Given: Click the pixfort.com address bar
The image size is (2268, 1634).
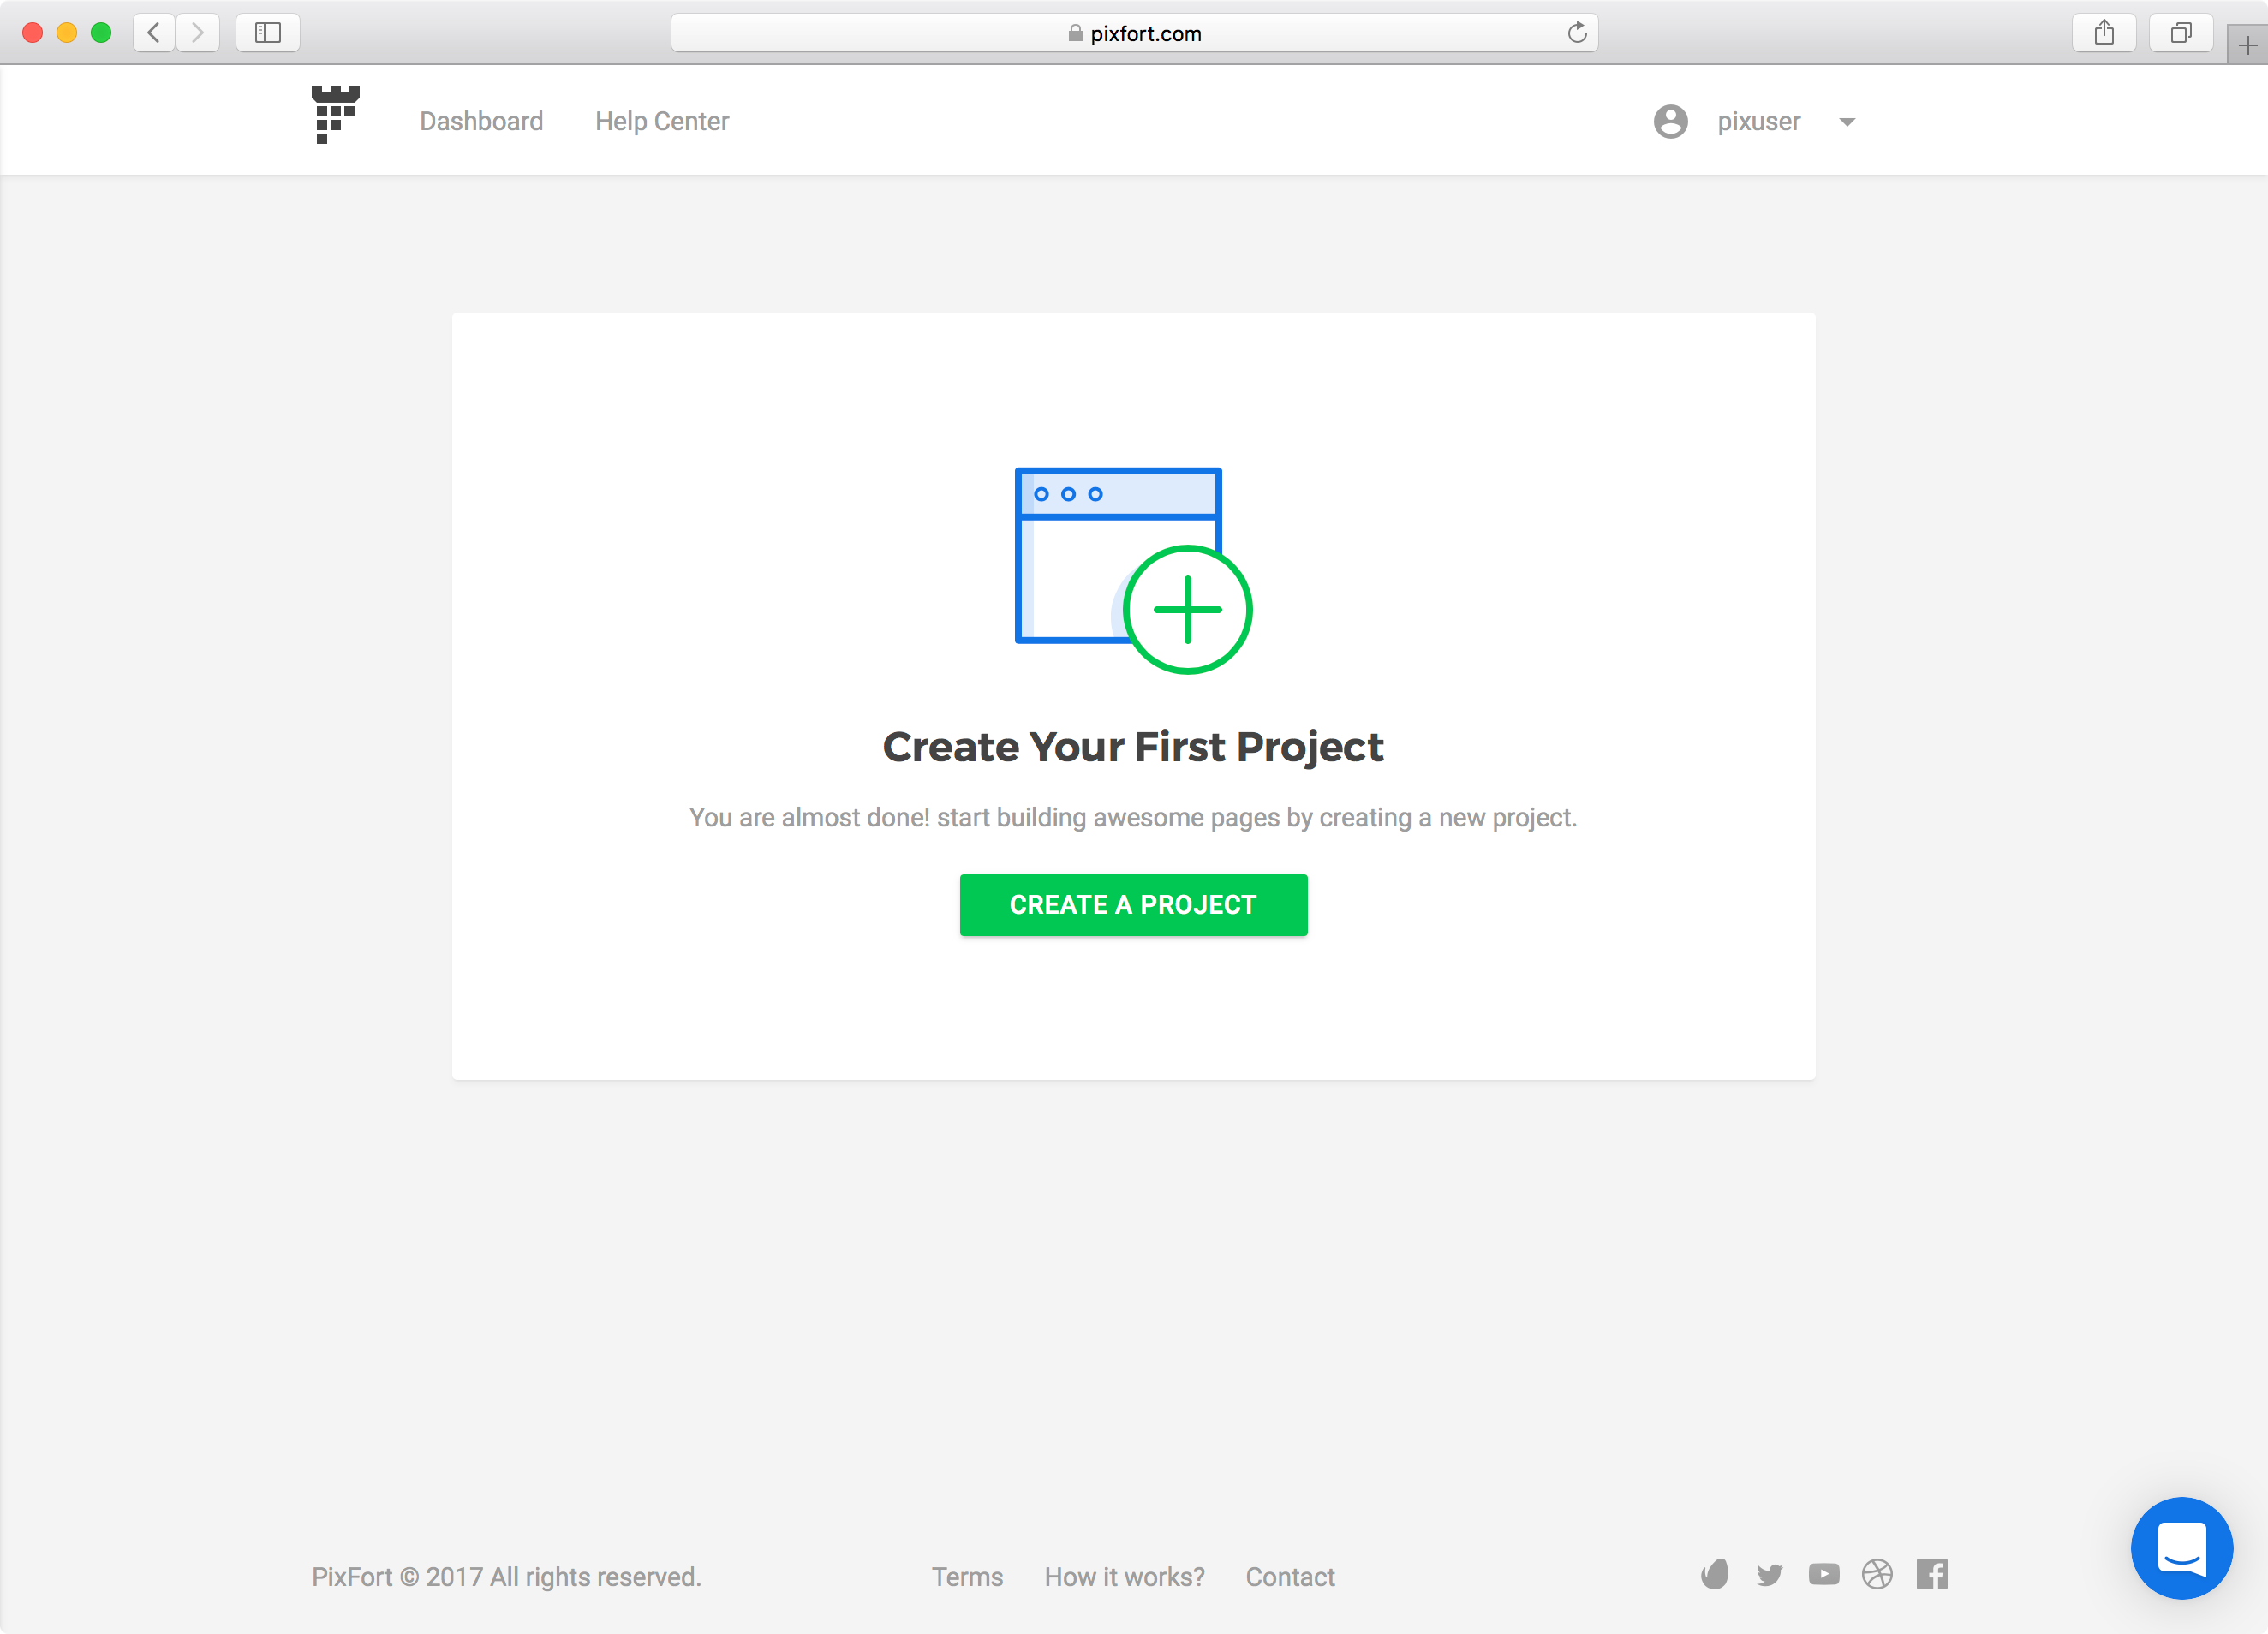Looking at the screenshot, I should (x=1134, y=33).
